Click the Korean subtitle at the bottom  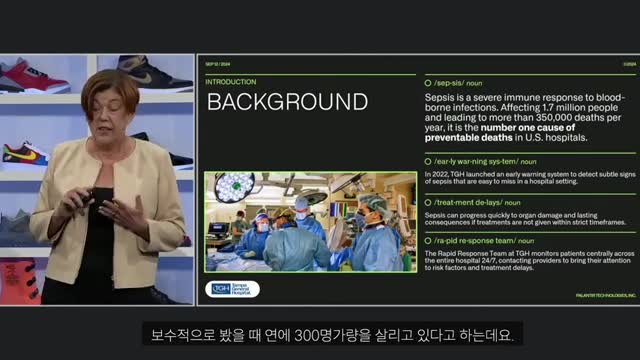(x=332, y=336)
